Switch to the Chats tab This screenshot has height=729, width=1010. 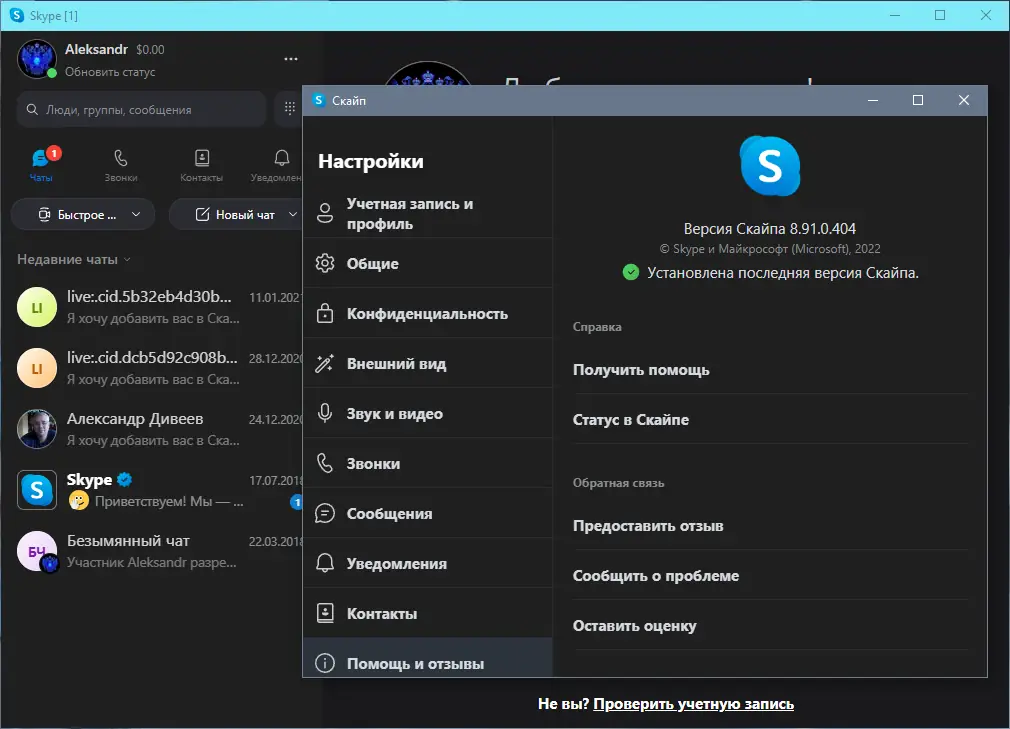[x=41, y=166]
